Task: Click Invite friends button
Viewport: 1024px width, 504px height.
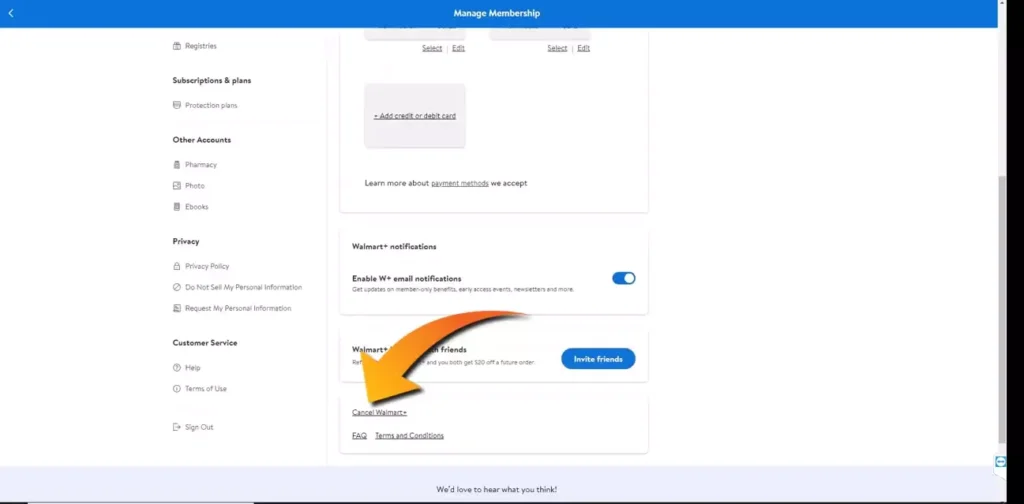Action: pos(598,358)
